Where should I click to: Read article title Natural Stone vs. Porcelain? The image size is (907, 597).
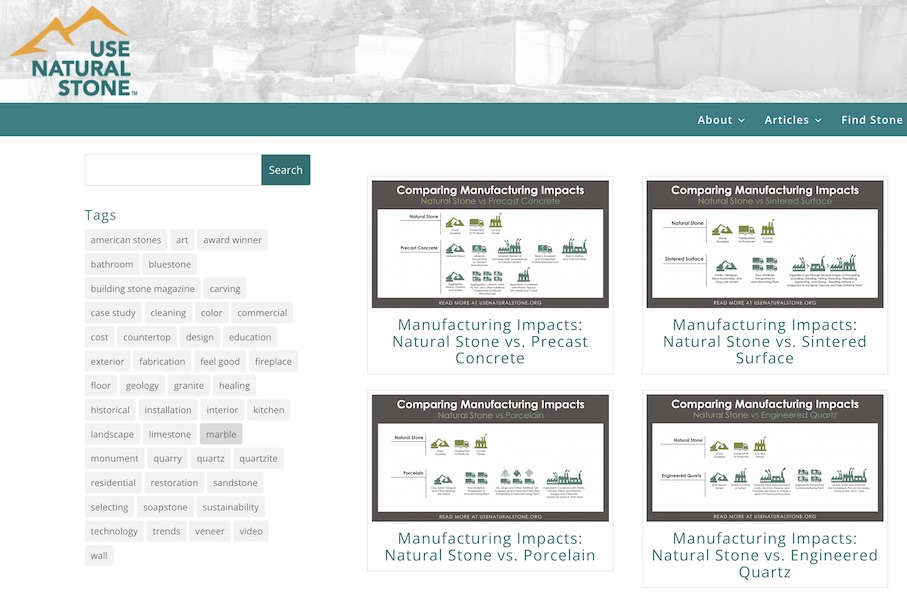[490, 547]
